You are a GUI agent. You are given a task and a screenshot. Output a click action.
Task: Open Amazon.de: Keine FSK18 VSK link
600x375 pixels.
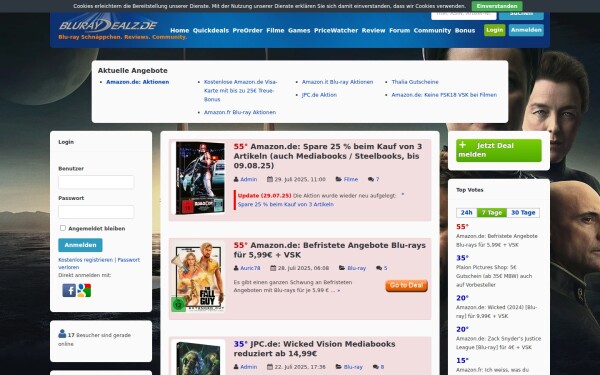pyautogui.click(x=444, y=95)
